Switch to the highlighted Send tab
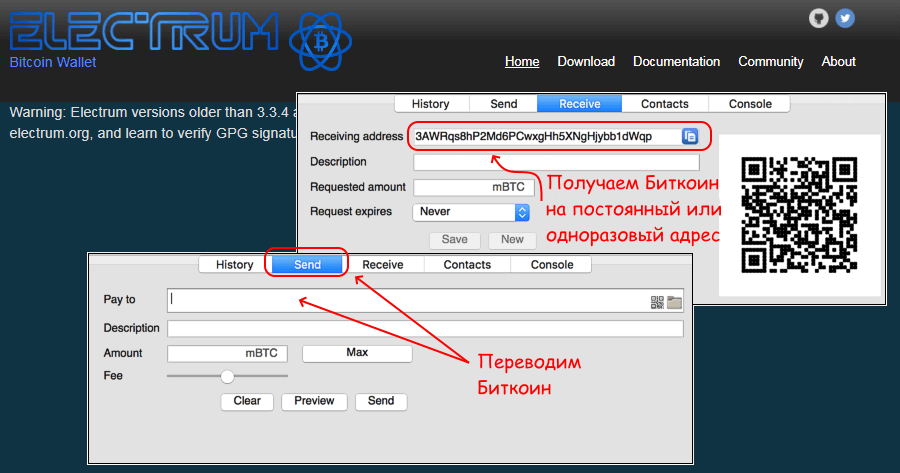 coord(307,265)
